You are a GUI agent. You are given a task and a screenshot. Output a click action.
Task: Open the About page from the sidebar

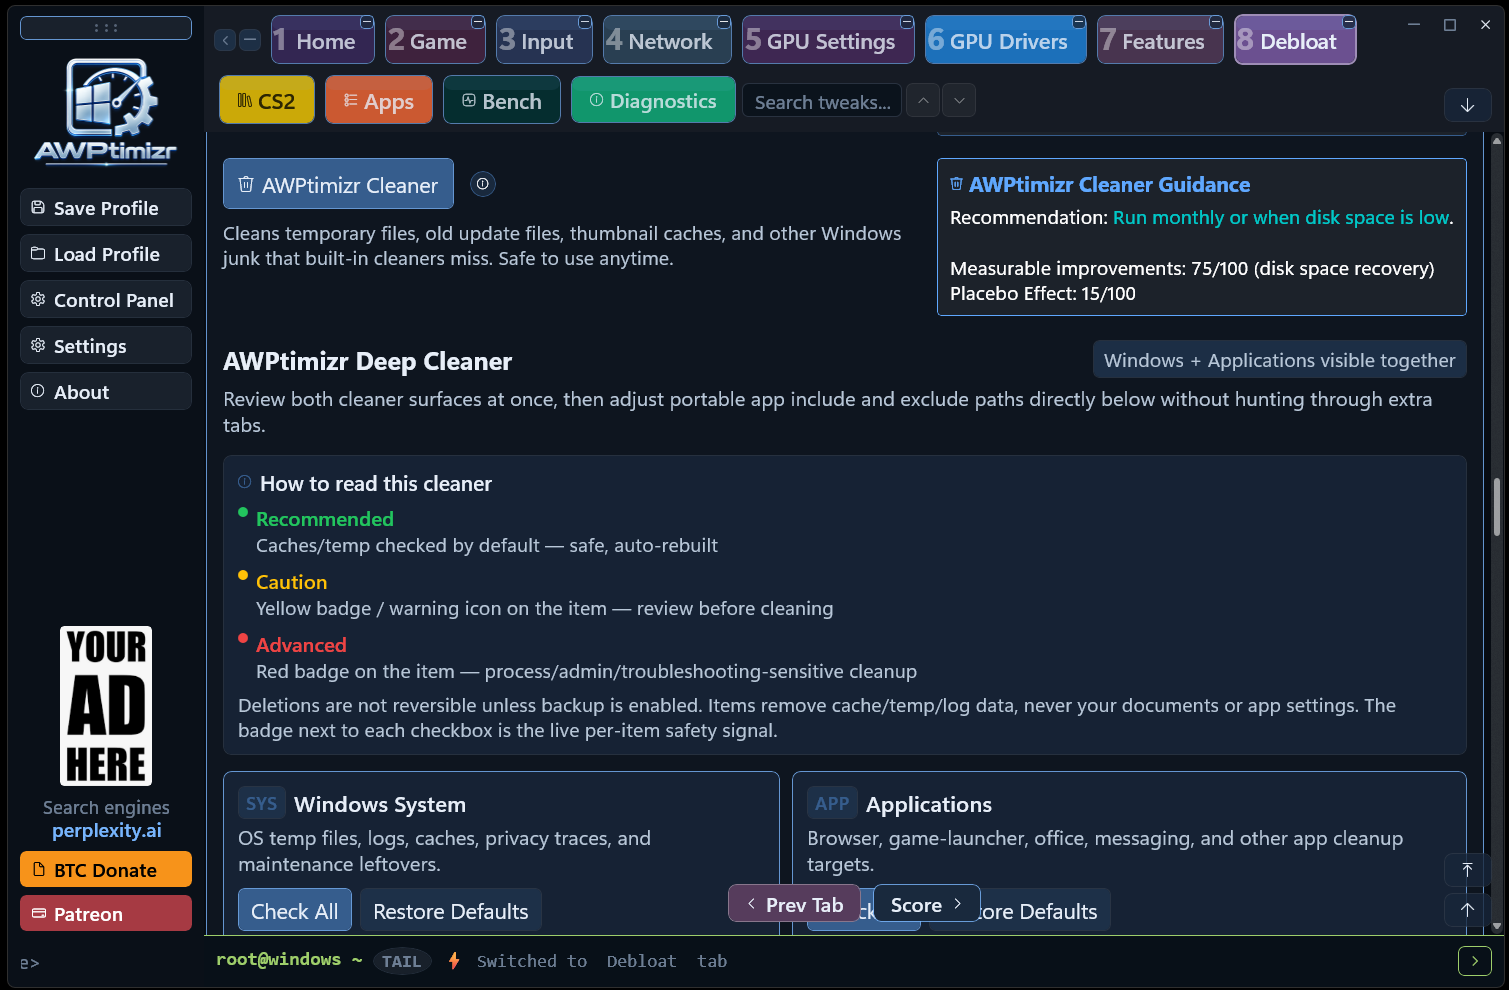tap(106, 392)
